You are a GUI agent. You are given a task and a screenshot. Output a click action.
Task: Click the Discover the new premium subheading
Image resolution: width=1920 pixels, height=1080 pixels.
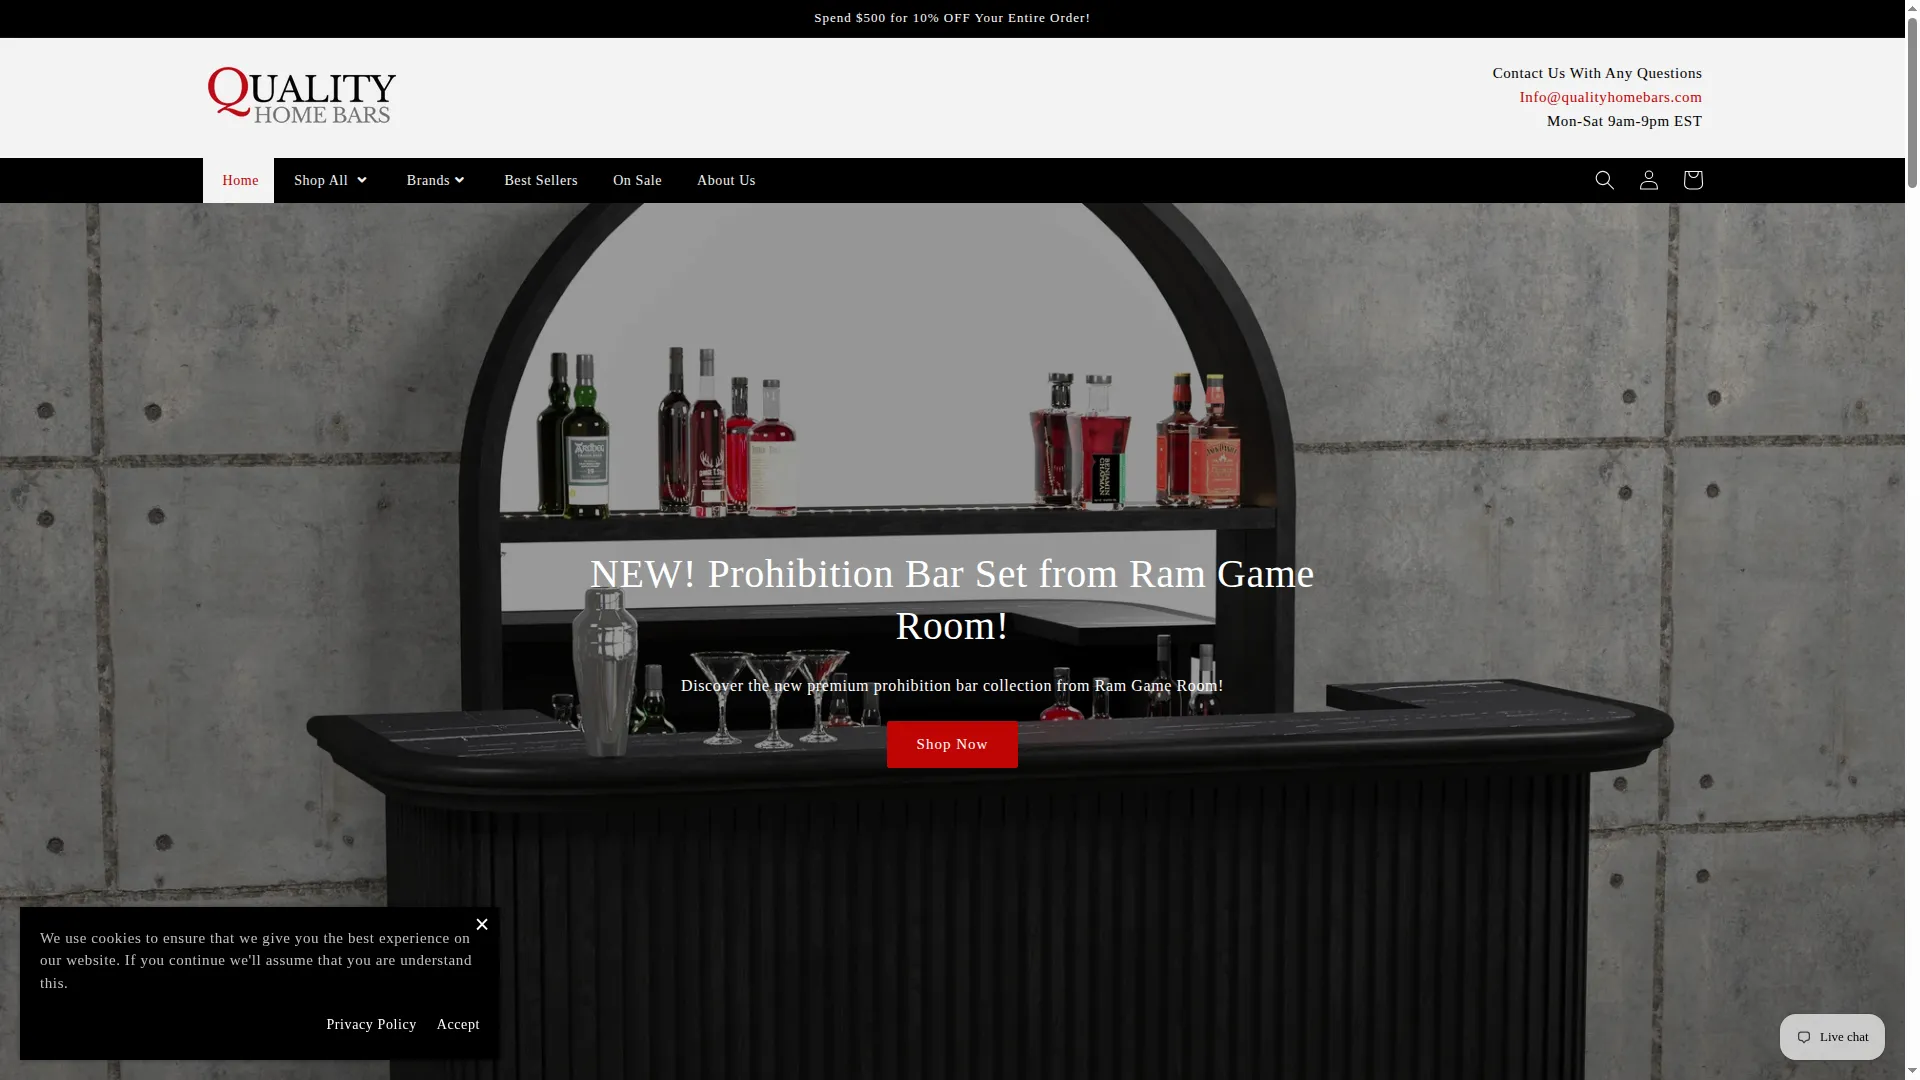pos(952,685)
